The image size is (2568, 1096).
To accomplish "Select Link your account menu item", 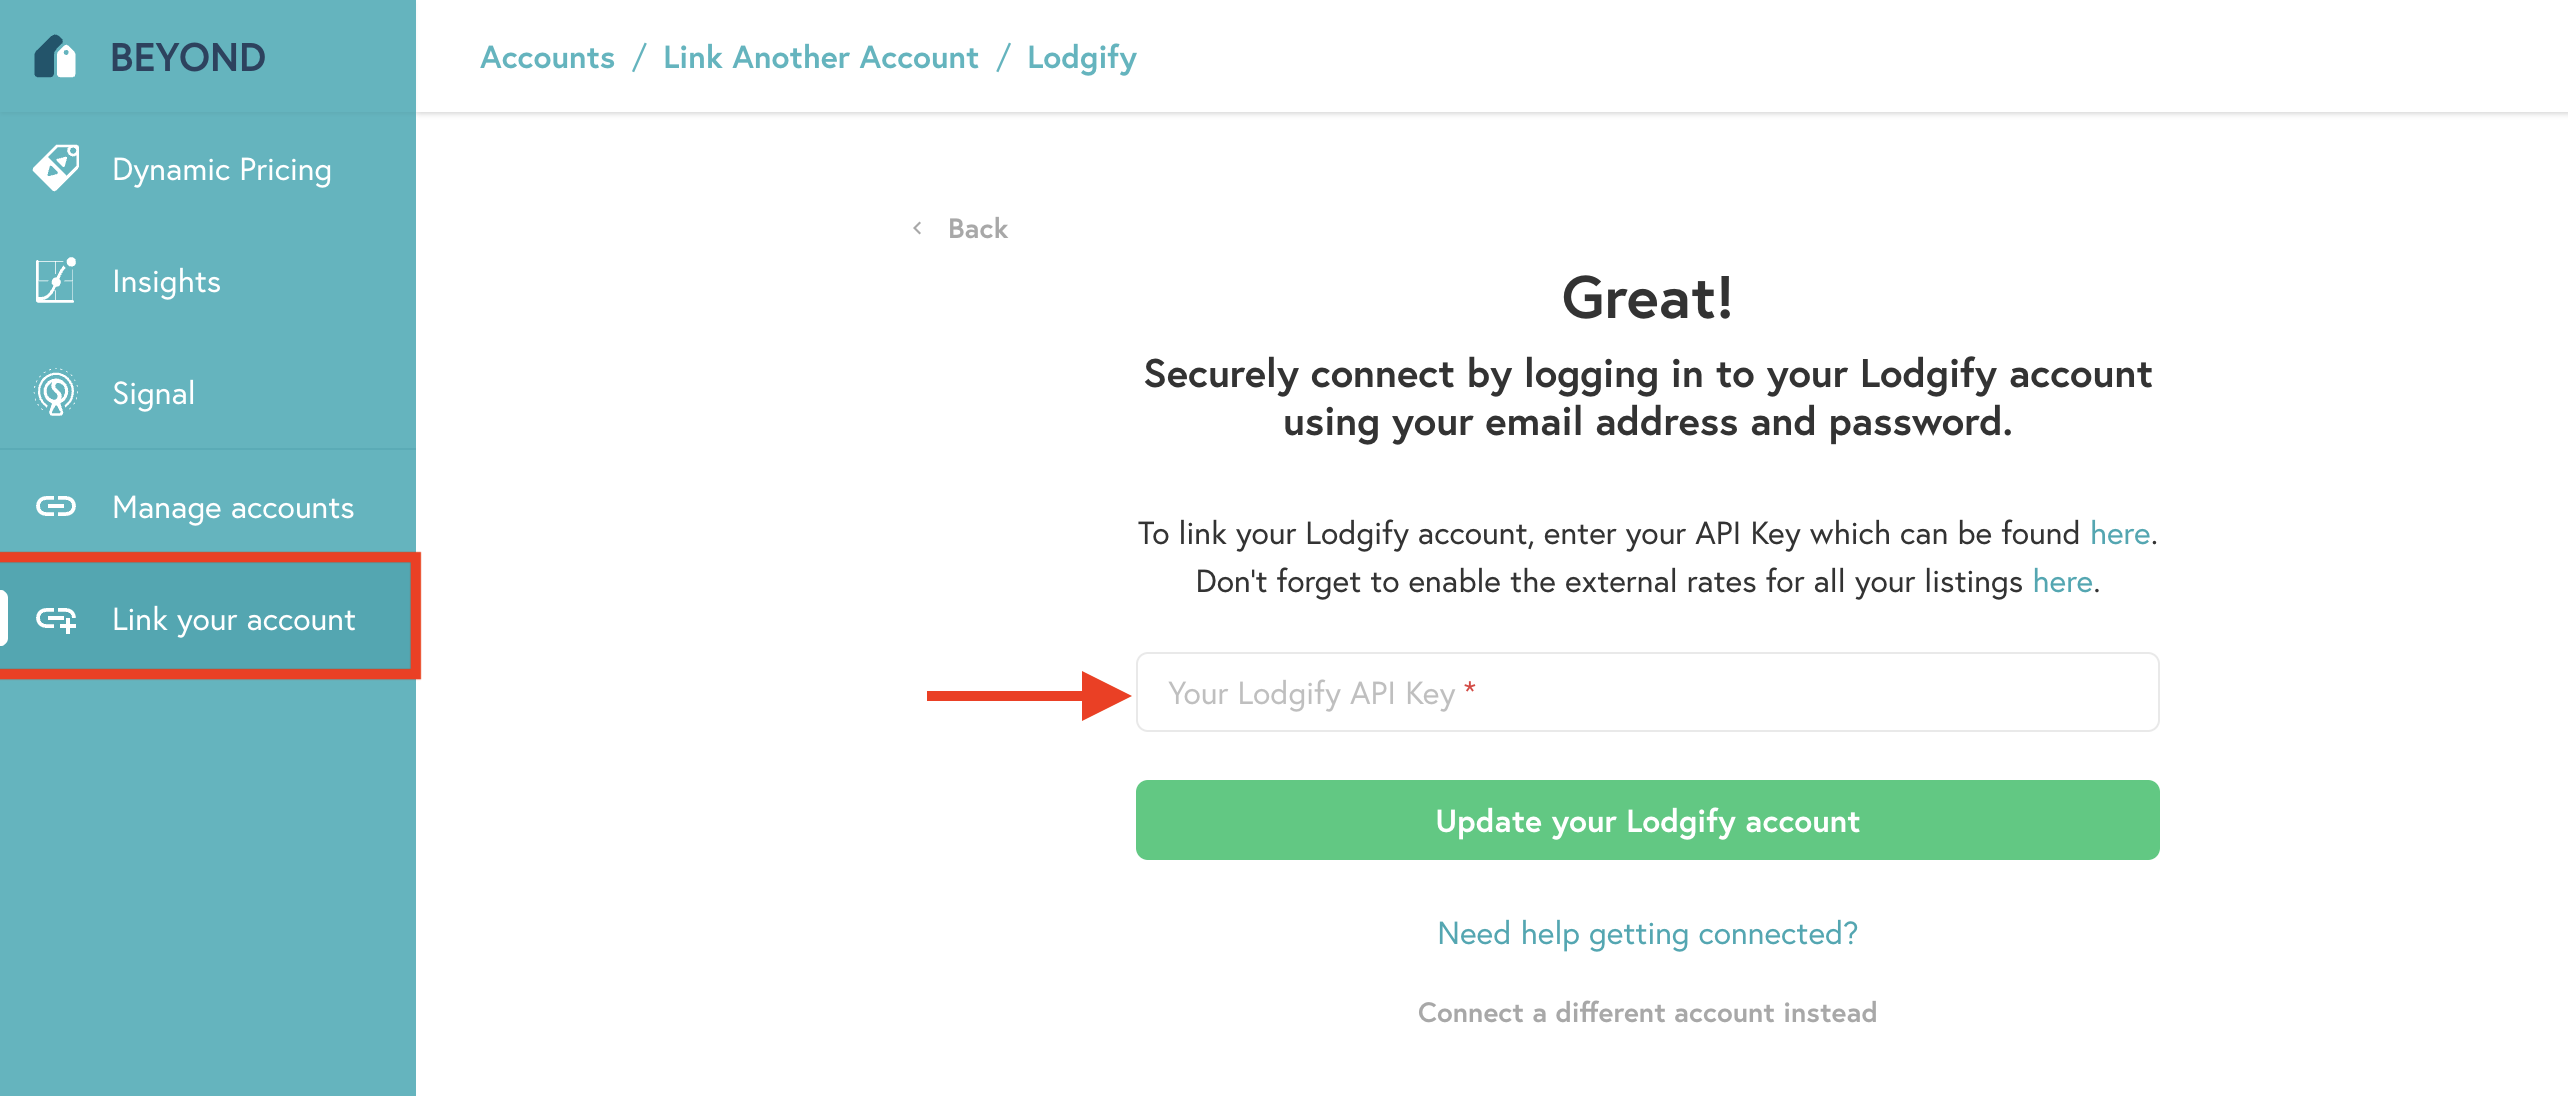I will click(233, 620).
